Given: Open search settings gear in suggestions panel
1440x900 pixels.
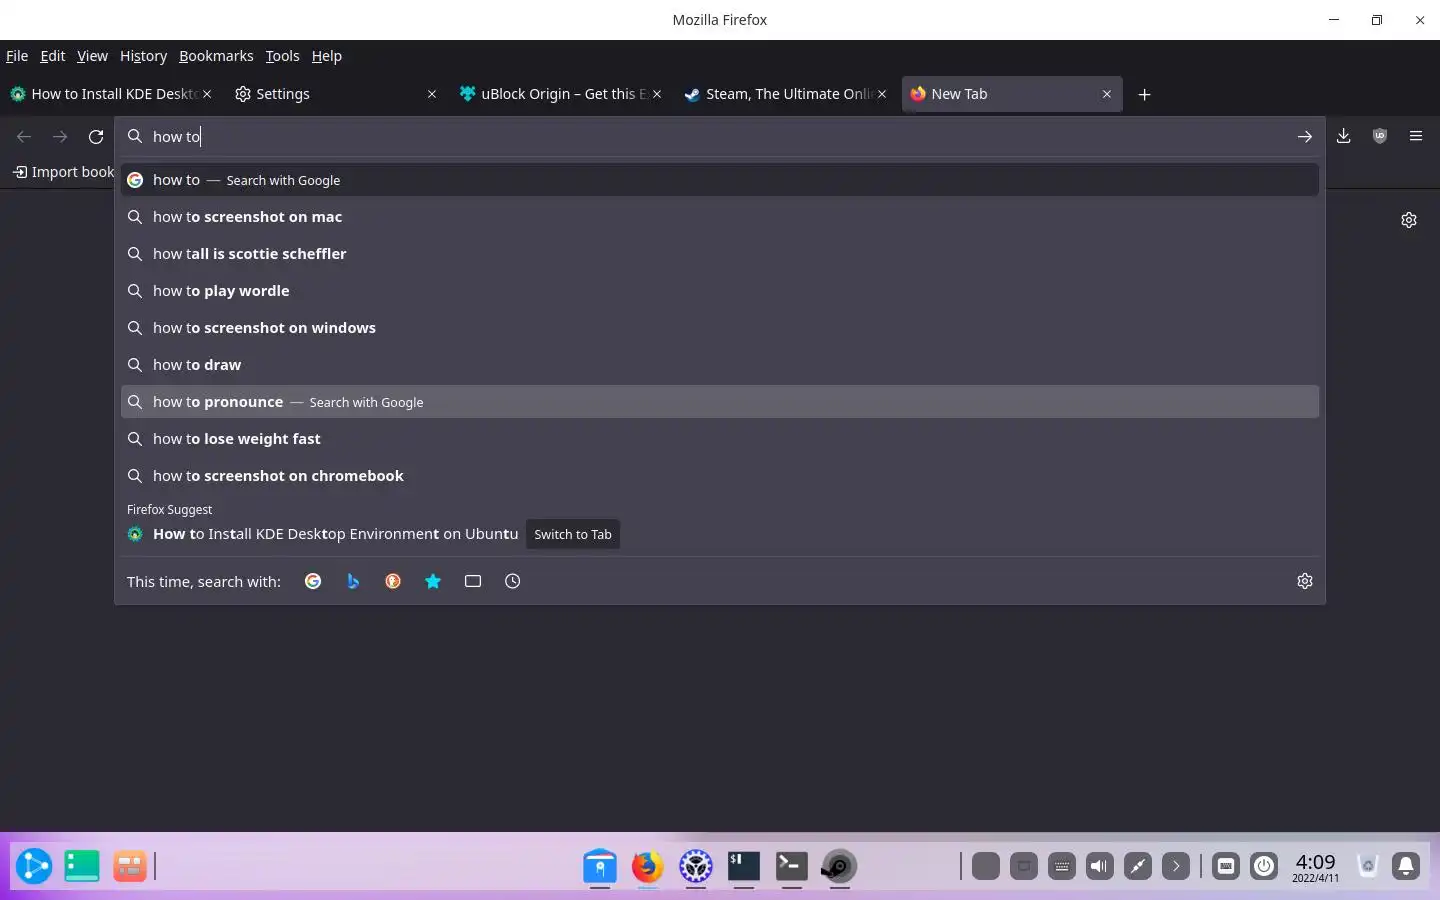Looking at the screenshot, I should point(1305,581).
